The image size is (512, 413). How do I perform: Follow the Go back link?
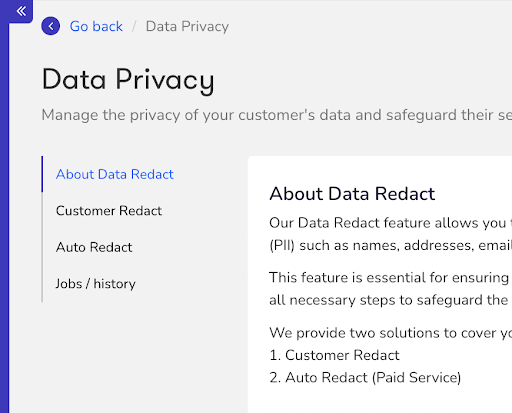[96, 26]
